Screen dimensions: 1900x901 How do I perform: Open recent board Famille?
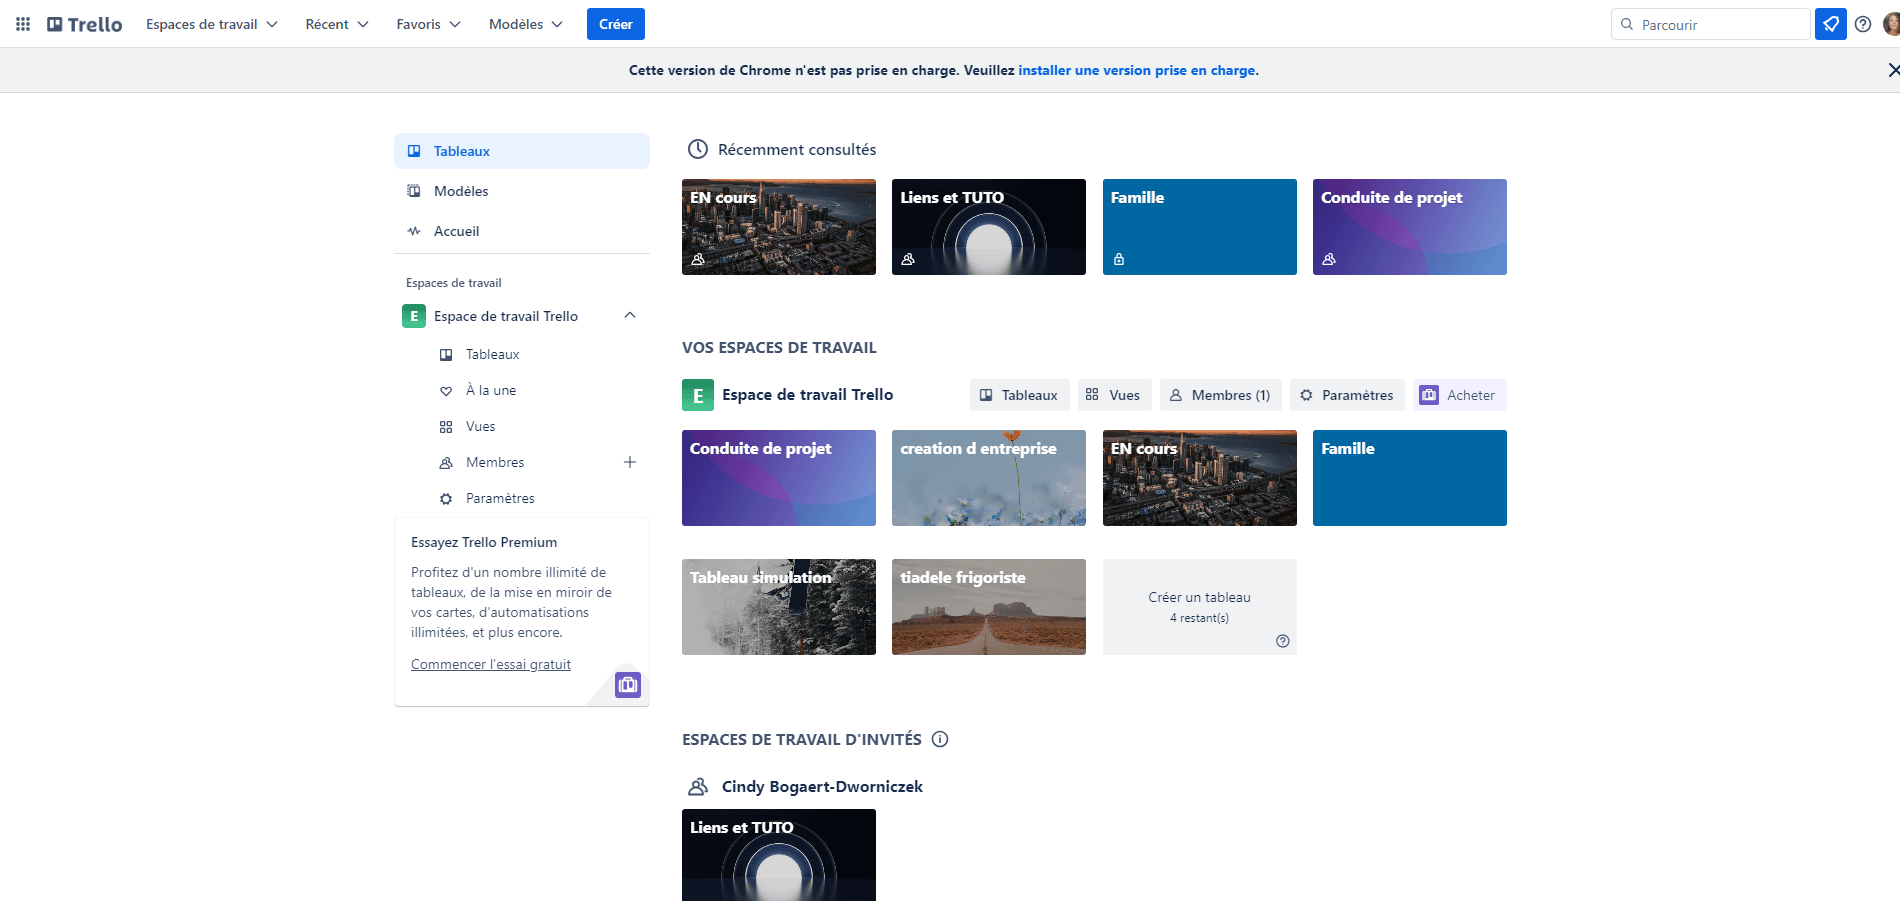pos(1200,227)
